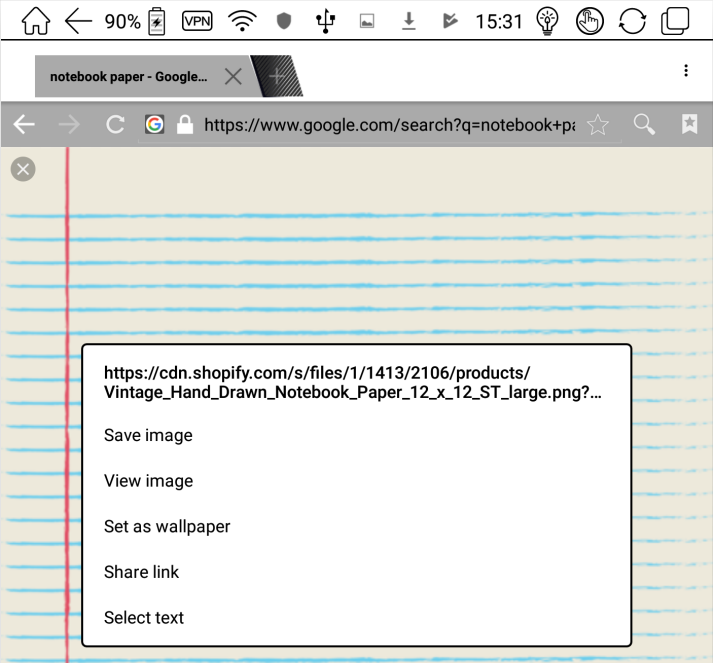This screenshot has width=713, height=663.
Task: Tap the Wi-Fi status icon
Action: 242,21
